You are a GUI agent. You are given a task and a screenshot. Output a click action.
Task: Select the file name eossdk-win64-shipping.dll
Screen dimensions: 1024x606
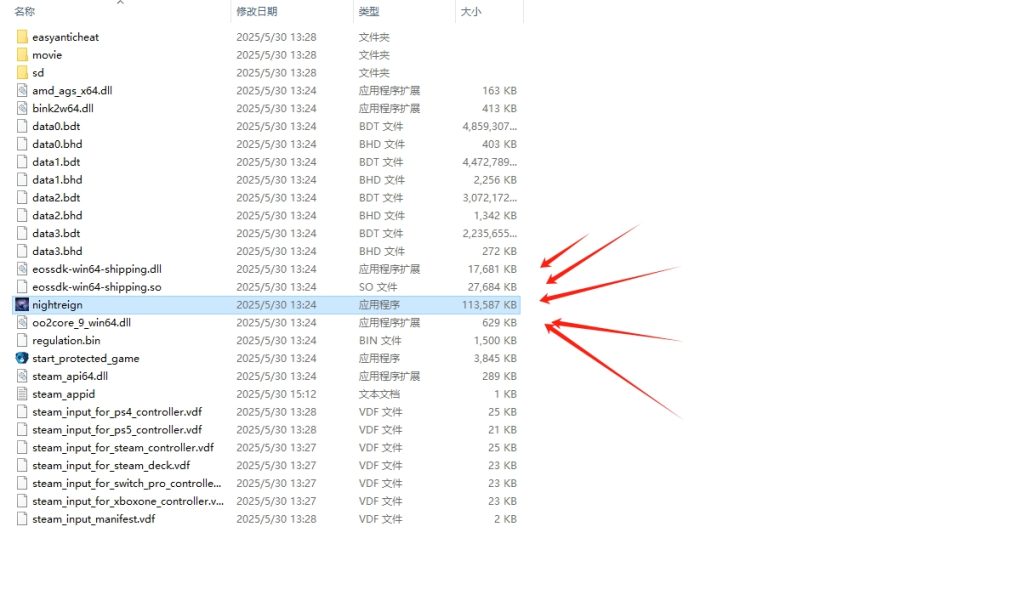pyautogui.click(x=97, y=269)
